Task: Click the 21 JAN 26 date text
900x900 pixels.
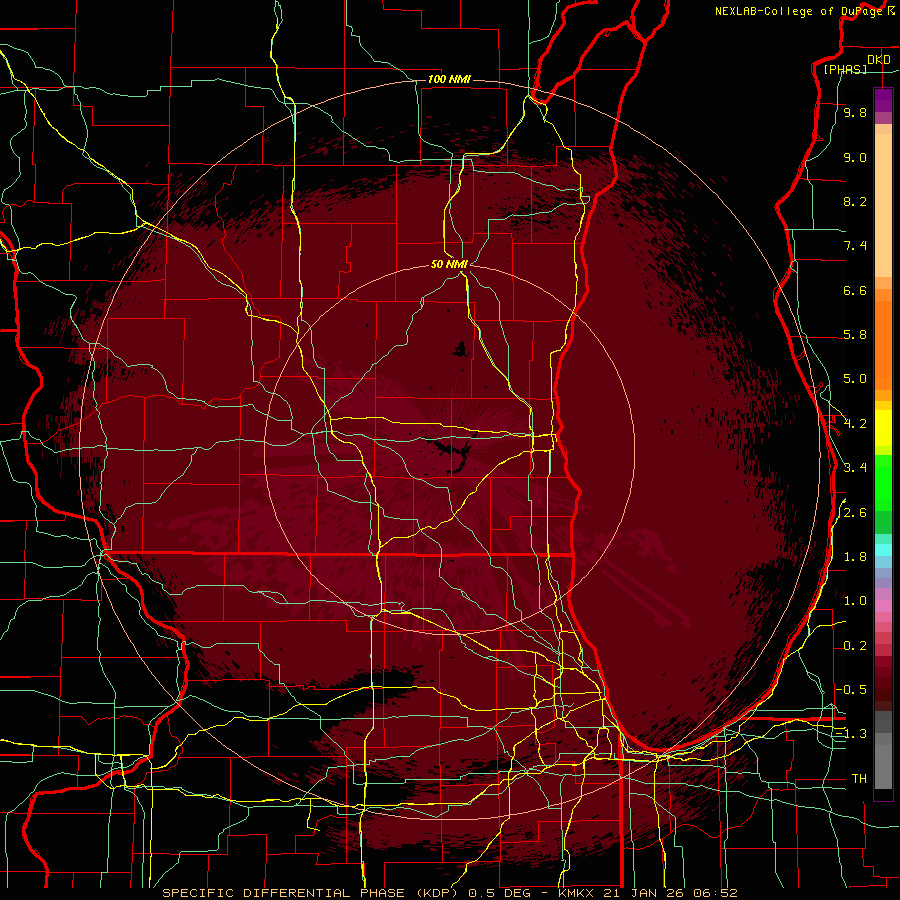Action: click(645, 893)
